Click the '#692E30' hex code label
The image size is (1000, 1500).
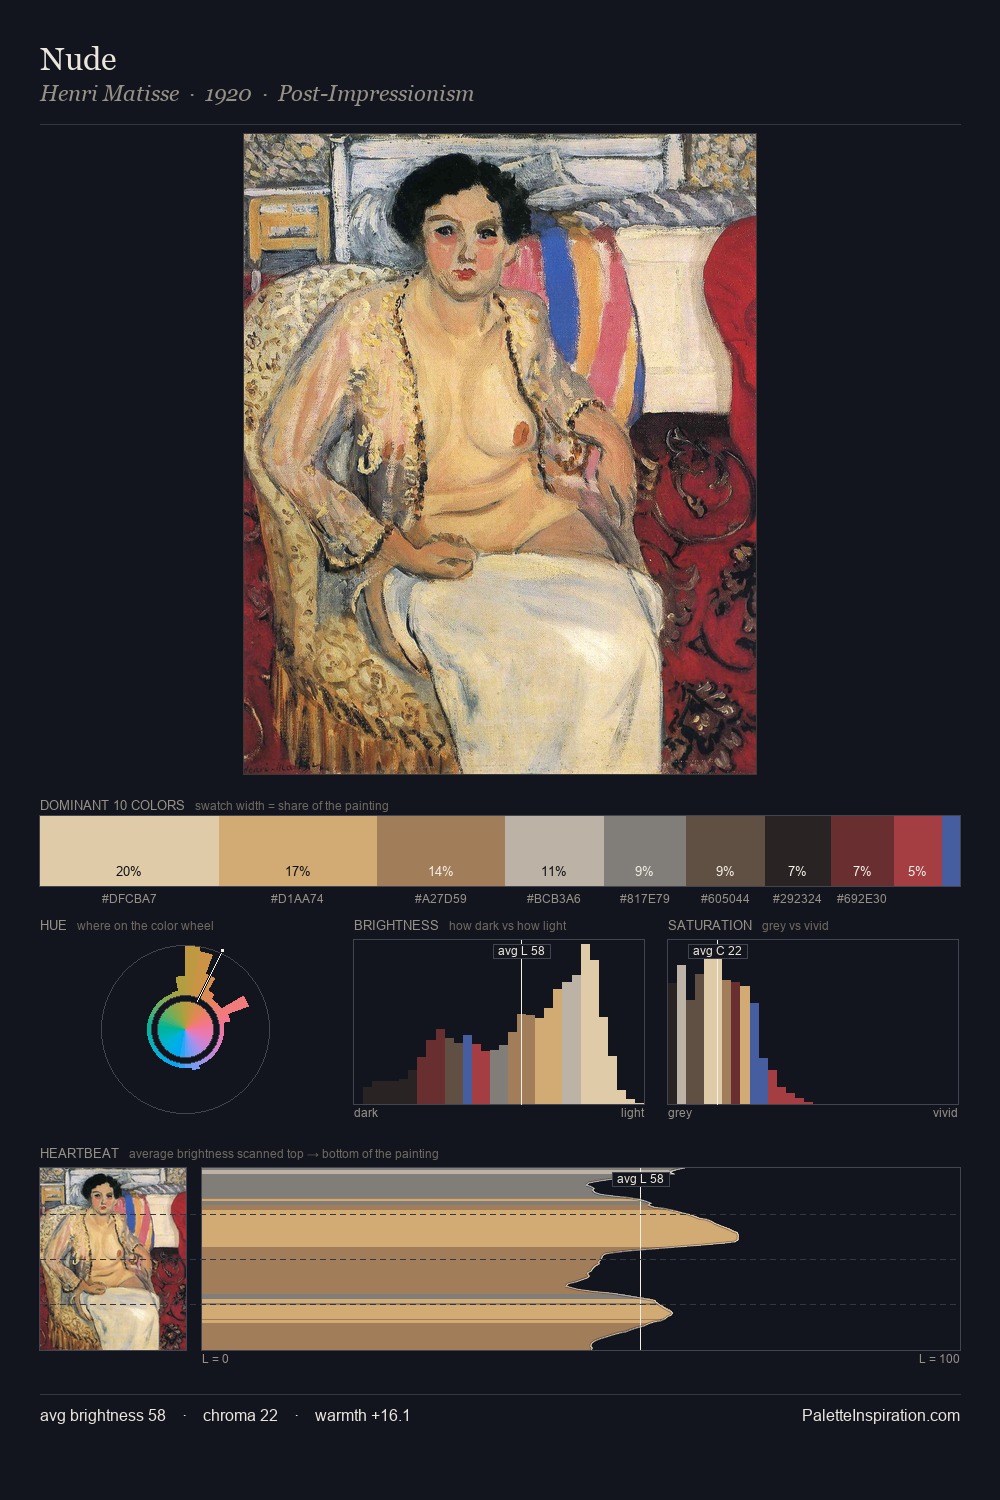862,899
